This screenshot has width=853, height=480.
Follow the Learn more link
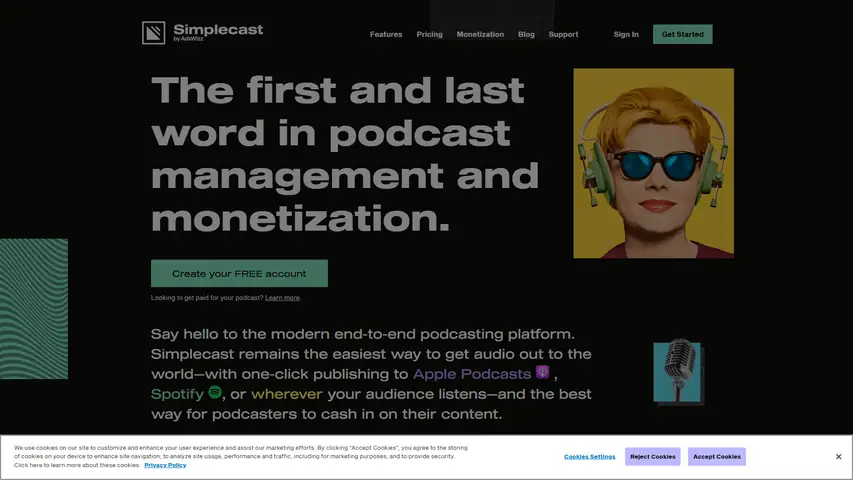point(282,298)
